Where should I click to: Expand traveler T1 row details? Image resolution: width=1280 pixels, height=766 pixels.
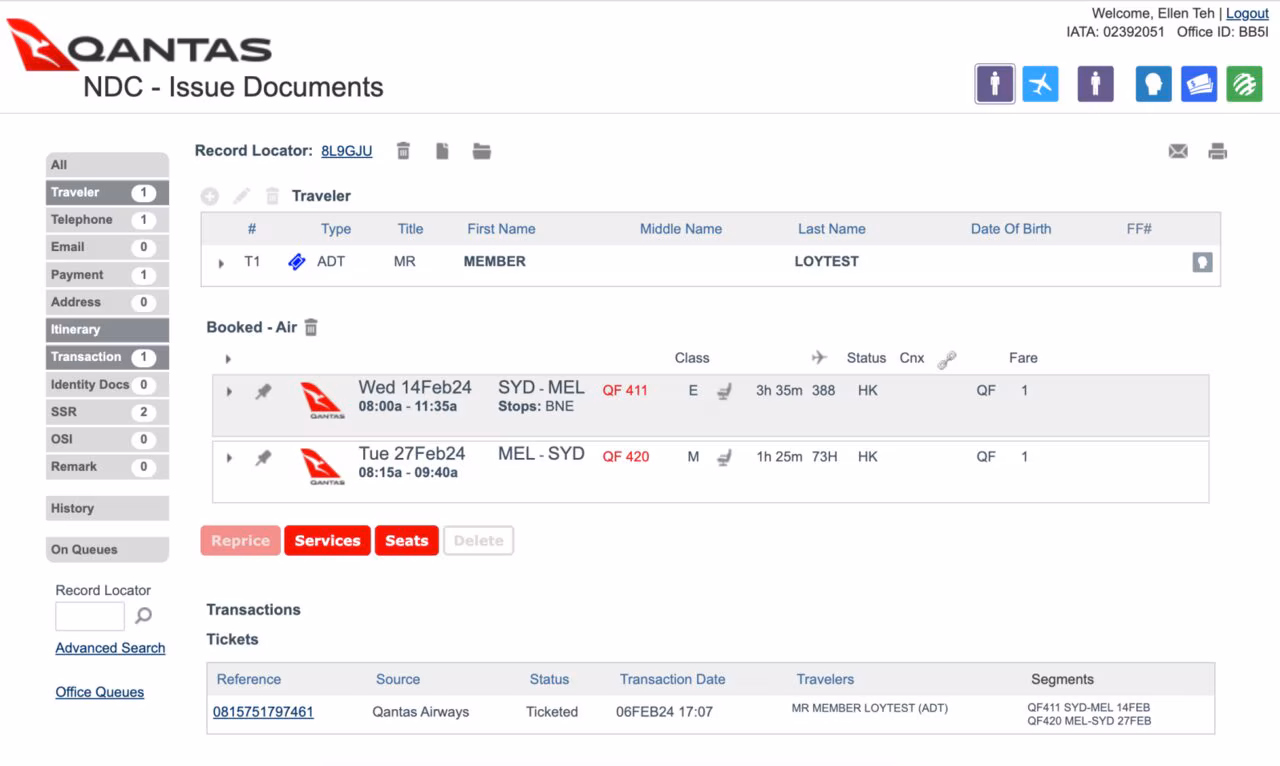221,263
